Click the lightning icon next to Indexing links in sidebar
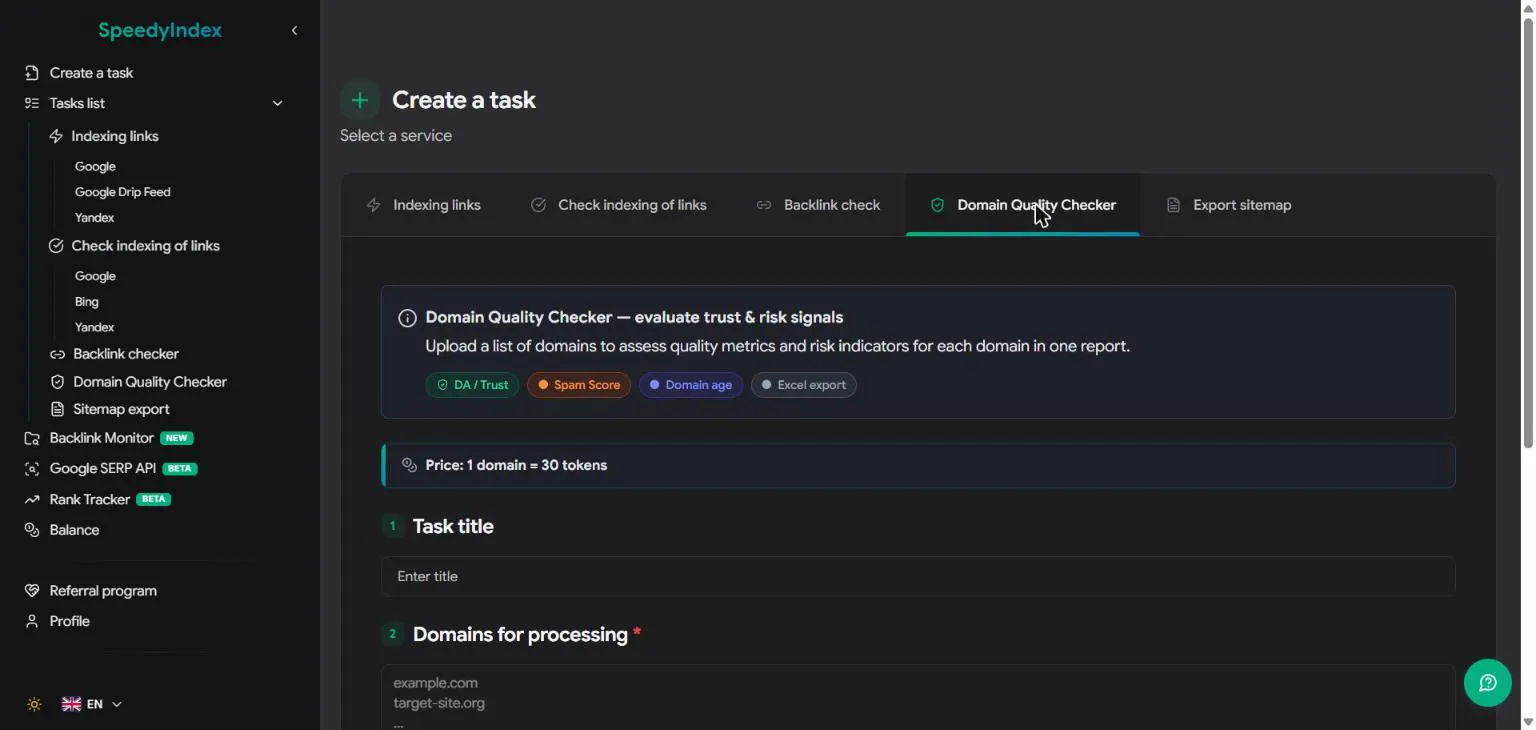The width and height of the screenshot is (1536, 730). 56,136
